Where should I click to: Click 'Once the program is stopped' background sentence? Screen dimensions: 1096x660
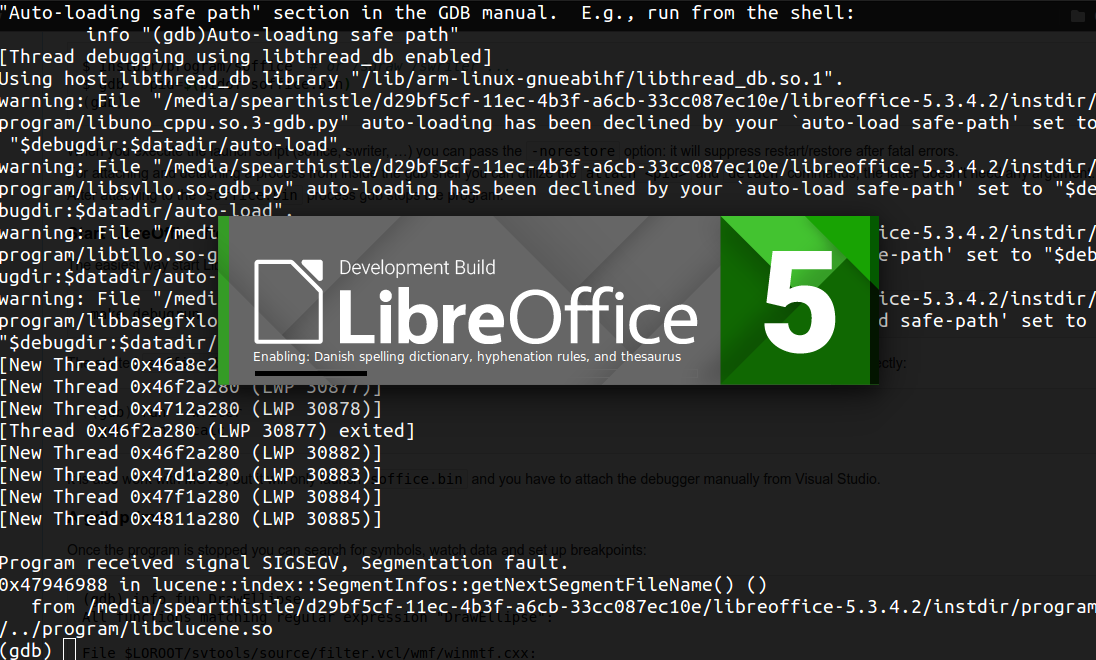click(356, 550)
